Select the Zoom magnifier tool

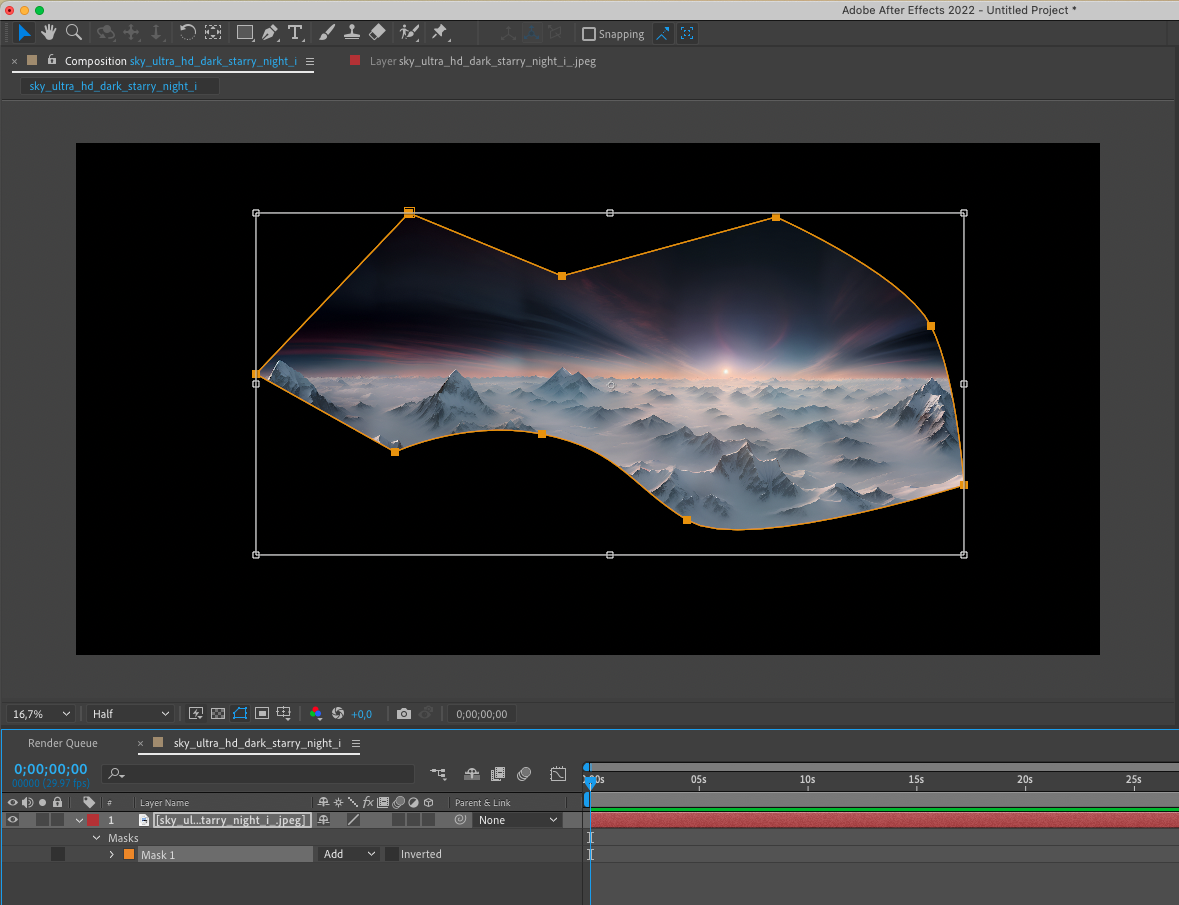(x=73, y=33)
